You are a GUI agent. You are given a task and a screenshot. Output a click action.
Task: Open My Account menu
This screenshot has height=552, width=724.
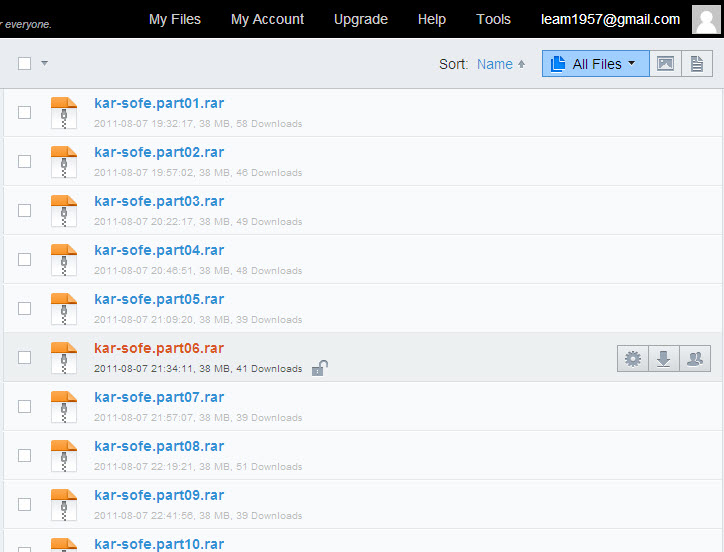coord(267,19)
